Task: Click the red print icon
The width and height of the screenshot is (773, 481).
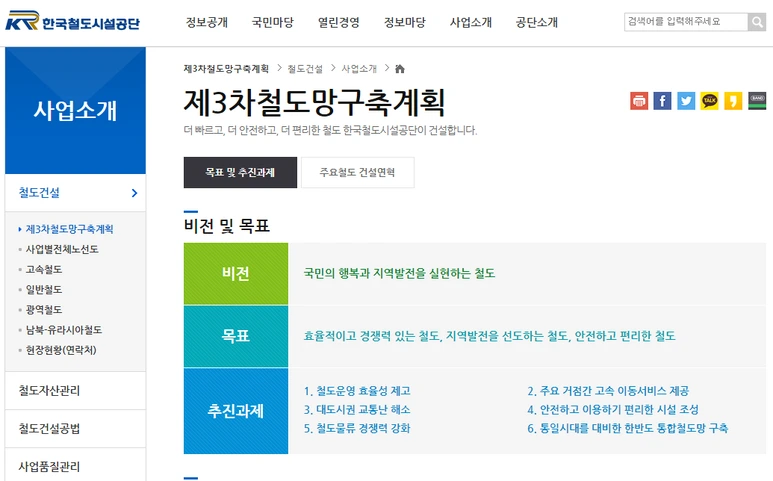Action: [639, 101]
